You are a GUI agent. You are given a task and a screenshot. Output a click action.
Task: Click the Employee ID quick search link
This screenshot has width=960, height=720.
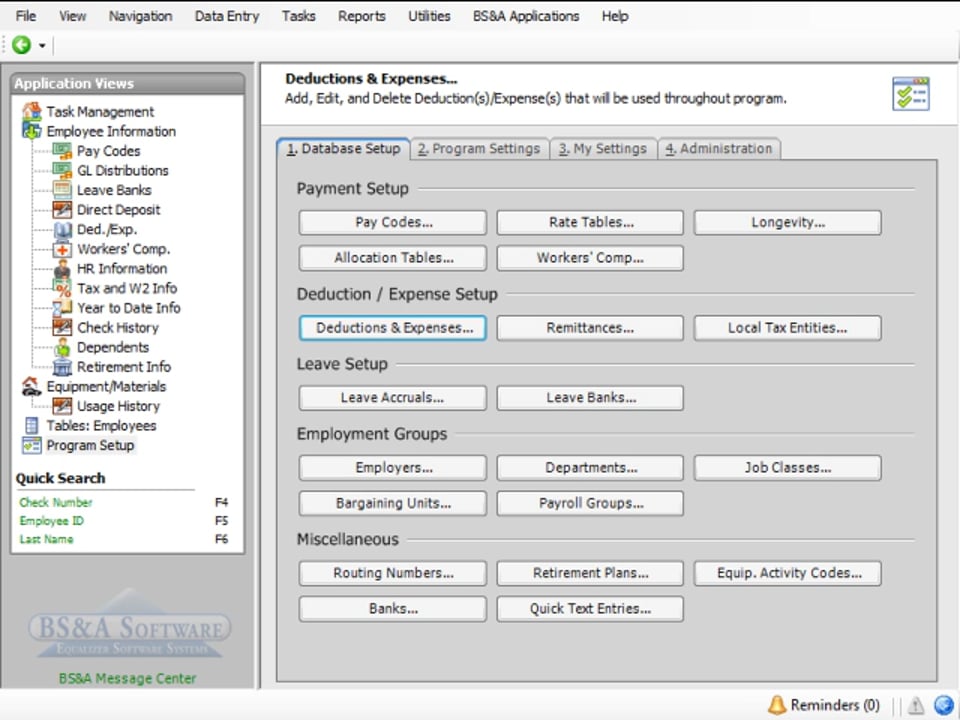51,520
